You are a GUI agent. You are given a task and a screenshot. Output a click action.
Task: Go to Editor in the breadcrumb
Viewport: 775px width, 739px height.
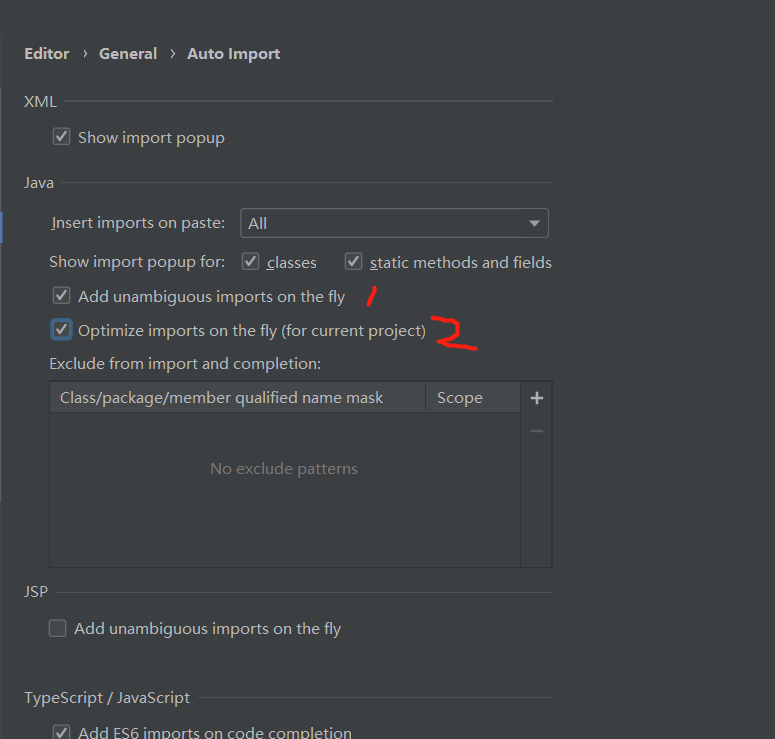click(x=47, y=54)
